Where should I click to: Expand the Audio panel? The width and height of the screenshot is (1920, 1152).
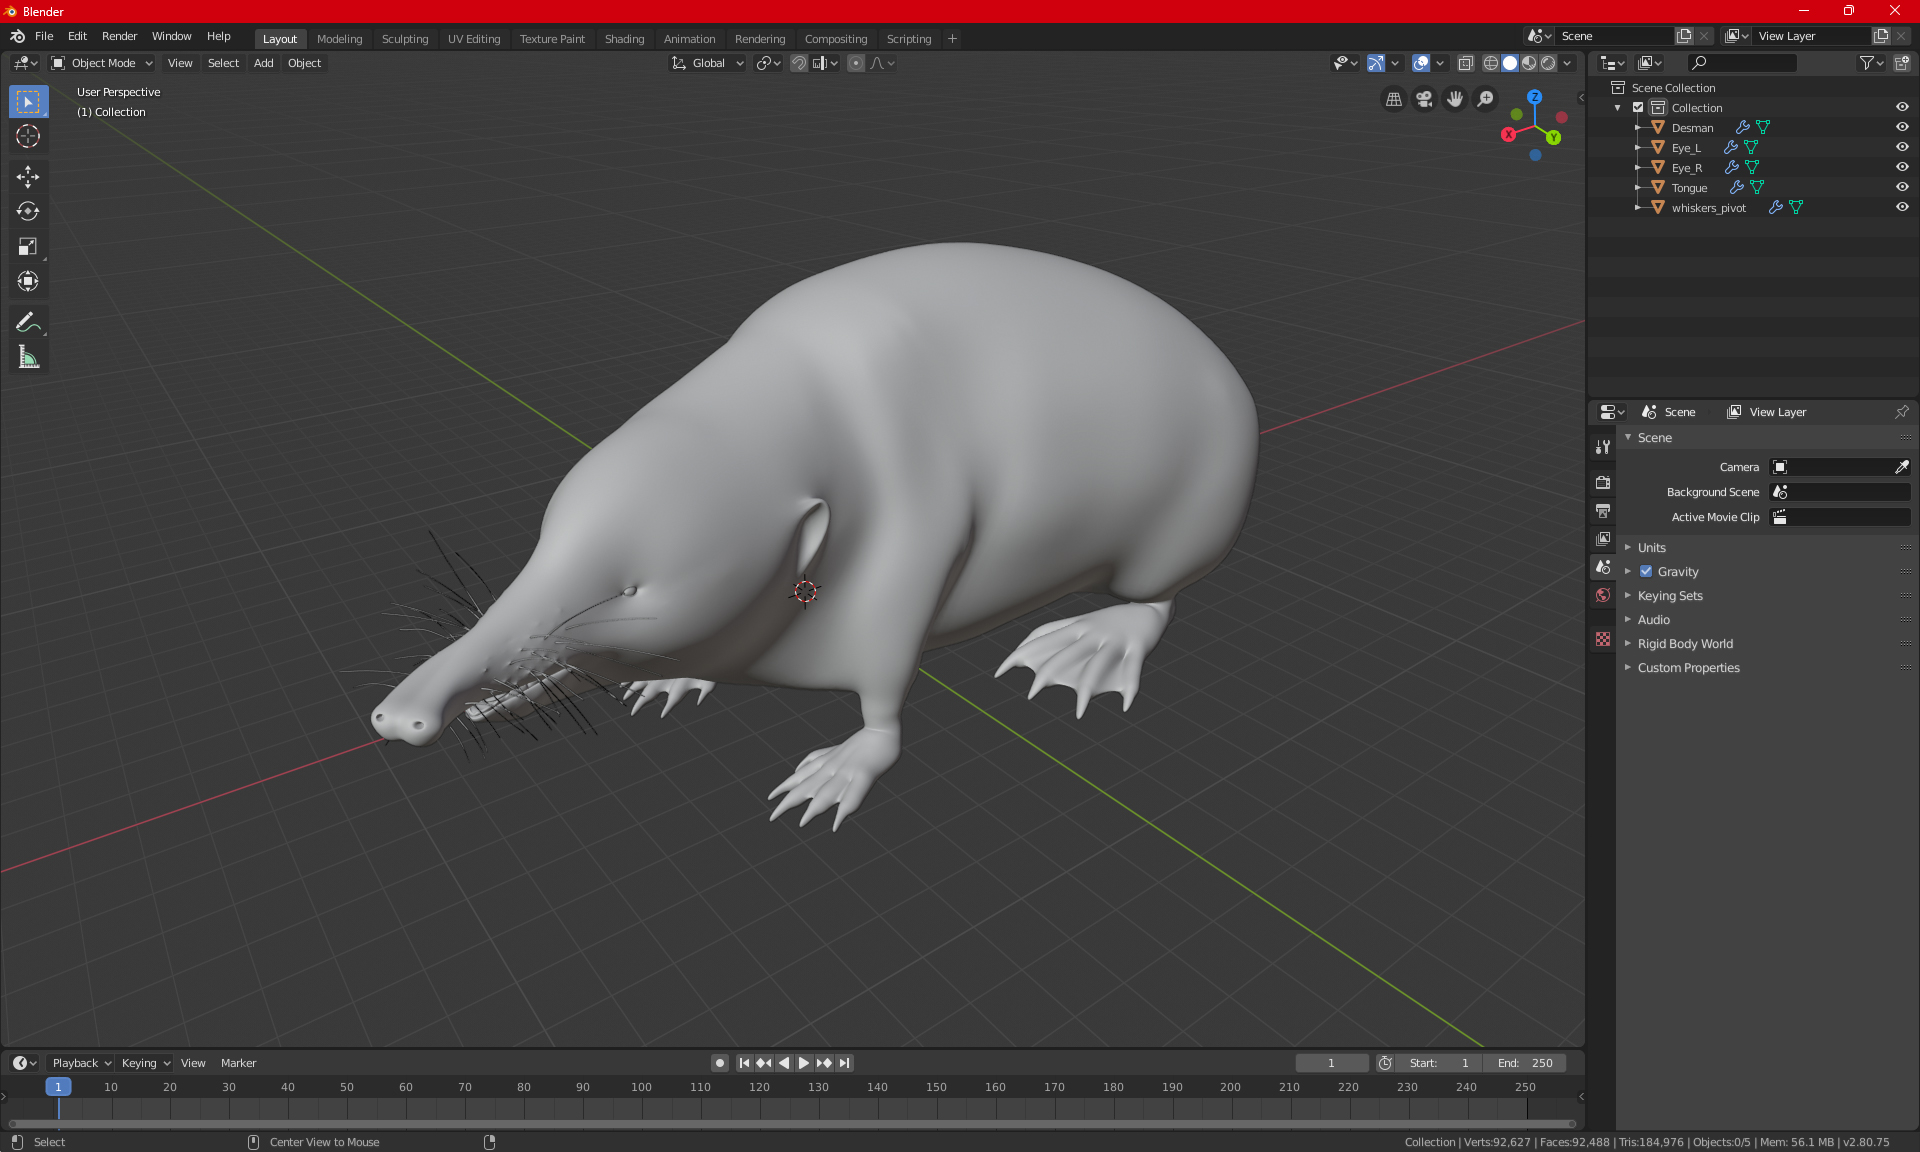(1653, 619)
